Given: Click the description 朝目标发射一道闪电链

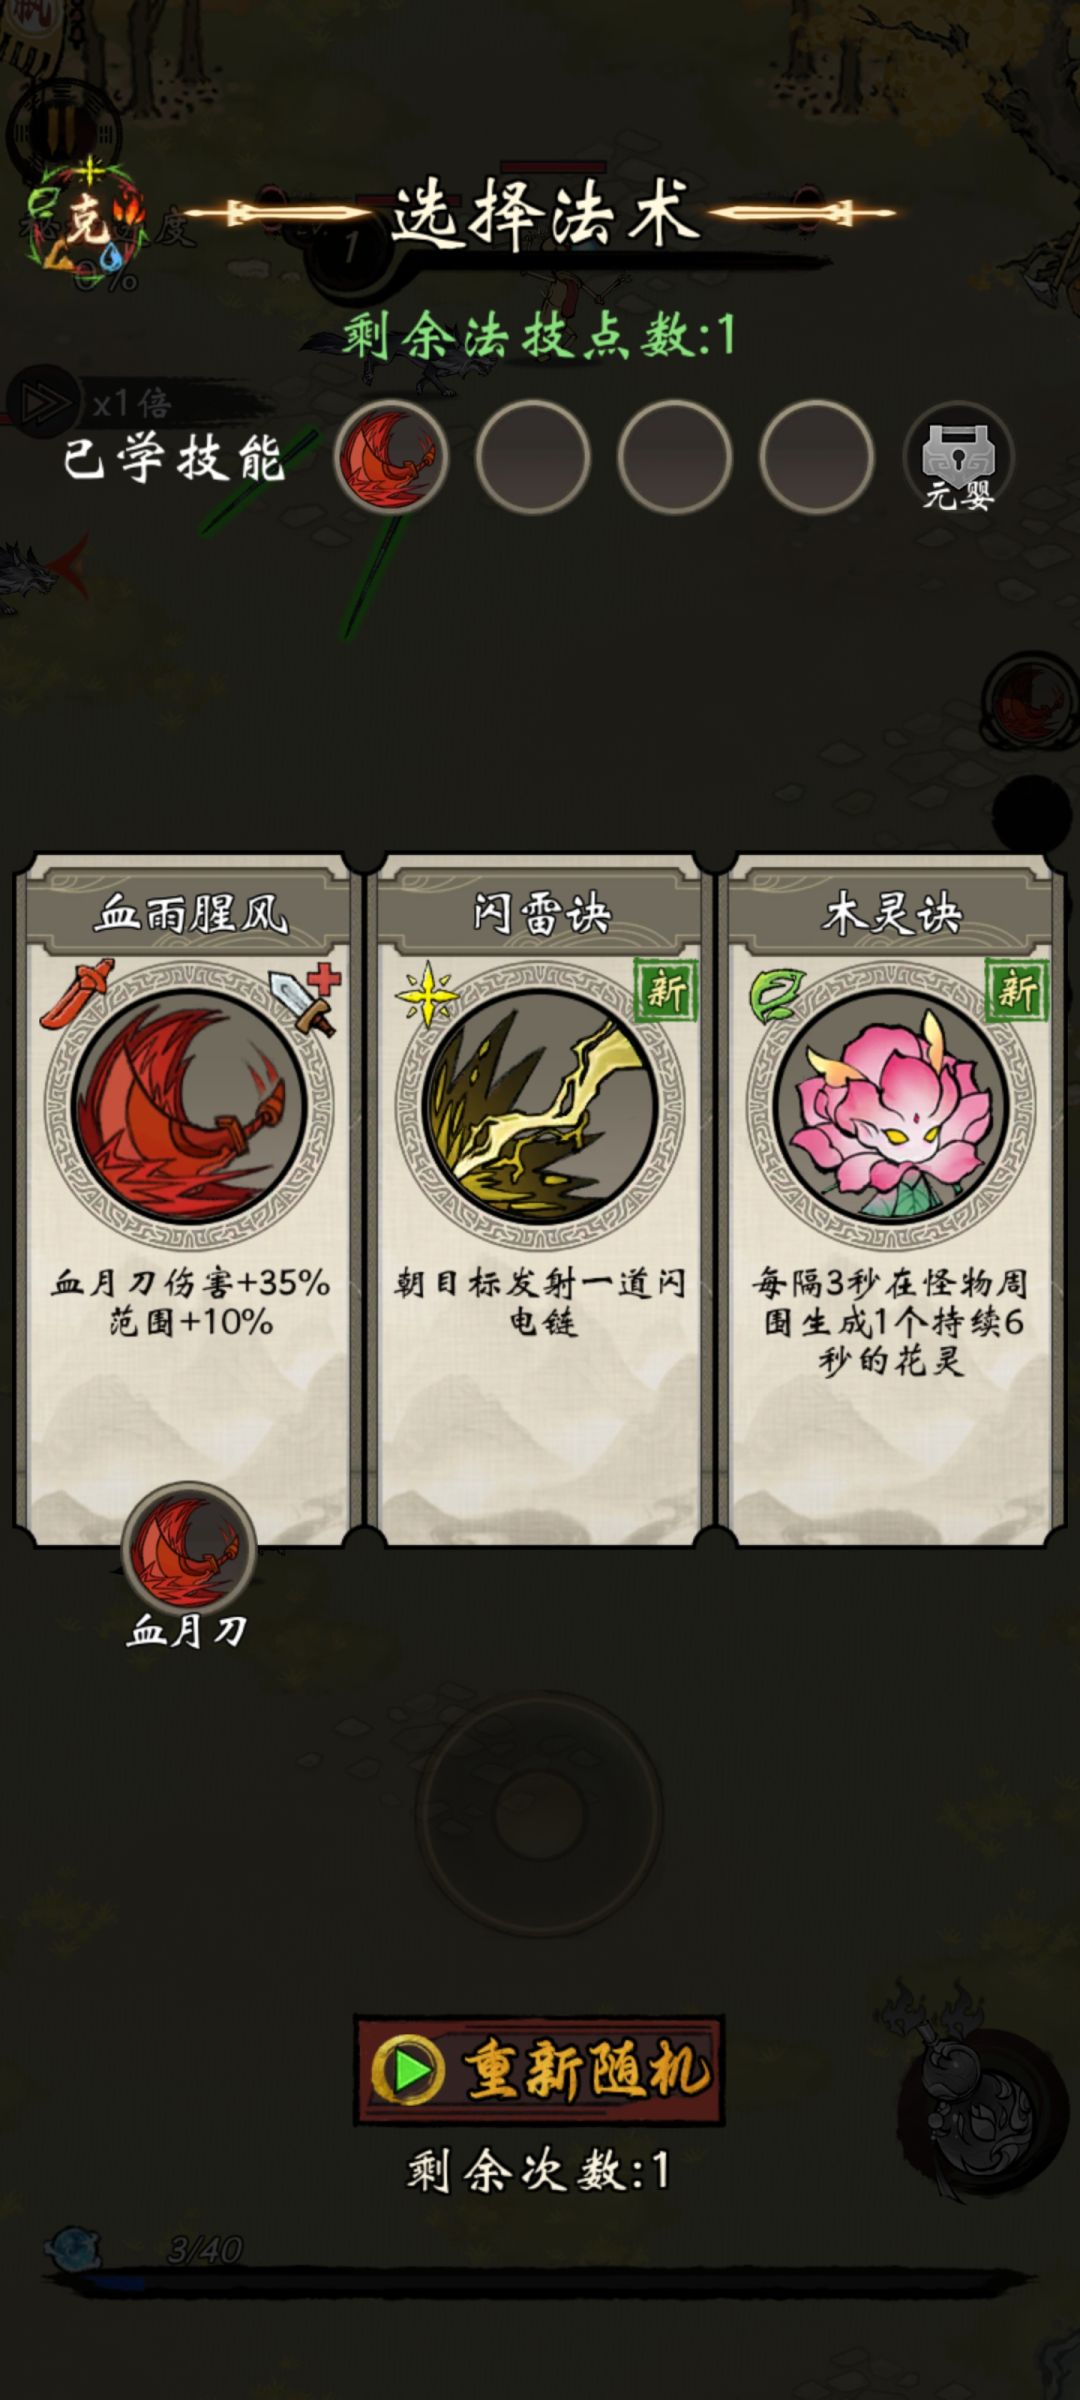Looking at the screenshot, I should pos(540,1302).
